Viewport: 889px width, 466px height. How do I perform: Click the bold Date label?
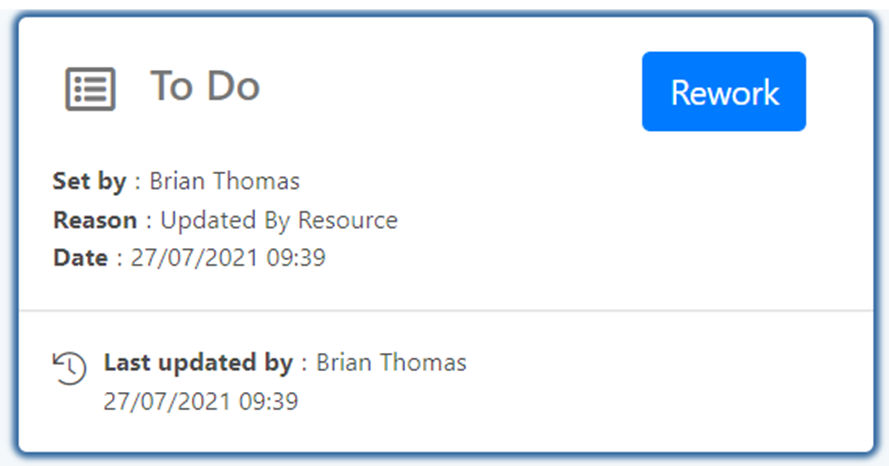[x=80, y=258]
